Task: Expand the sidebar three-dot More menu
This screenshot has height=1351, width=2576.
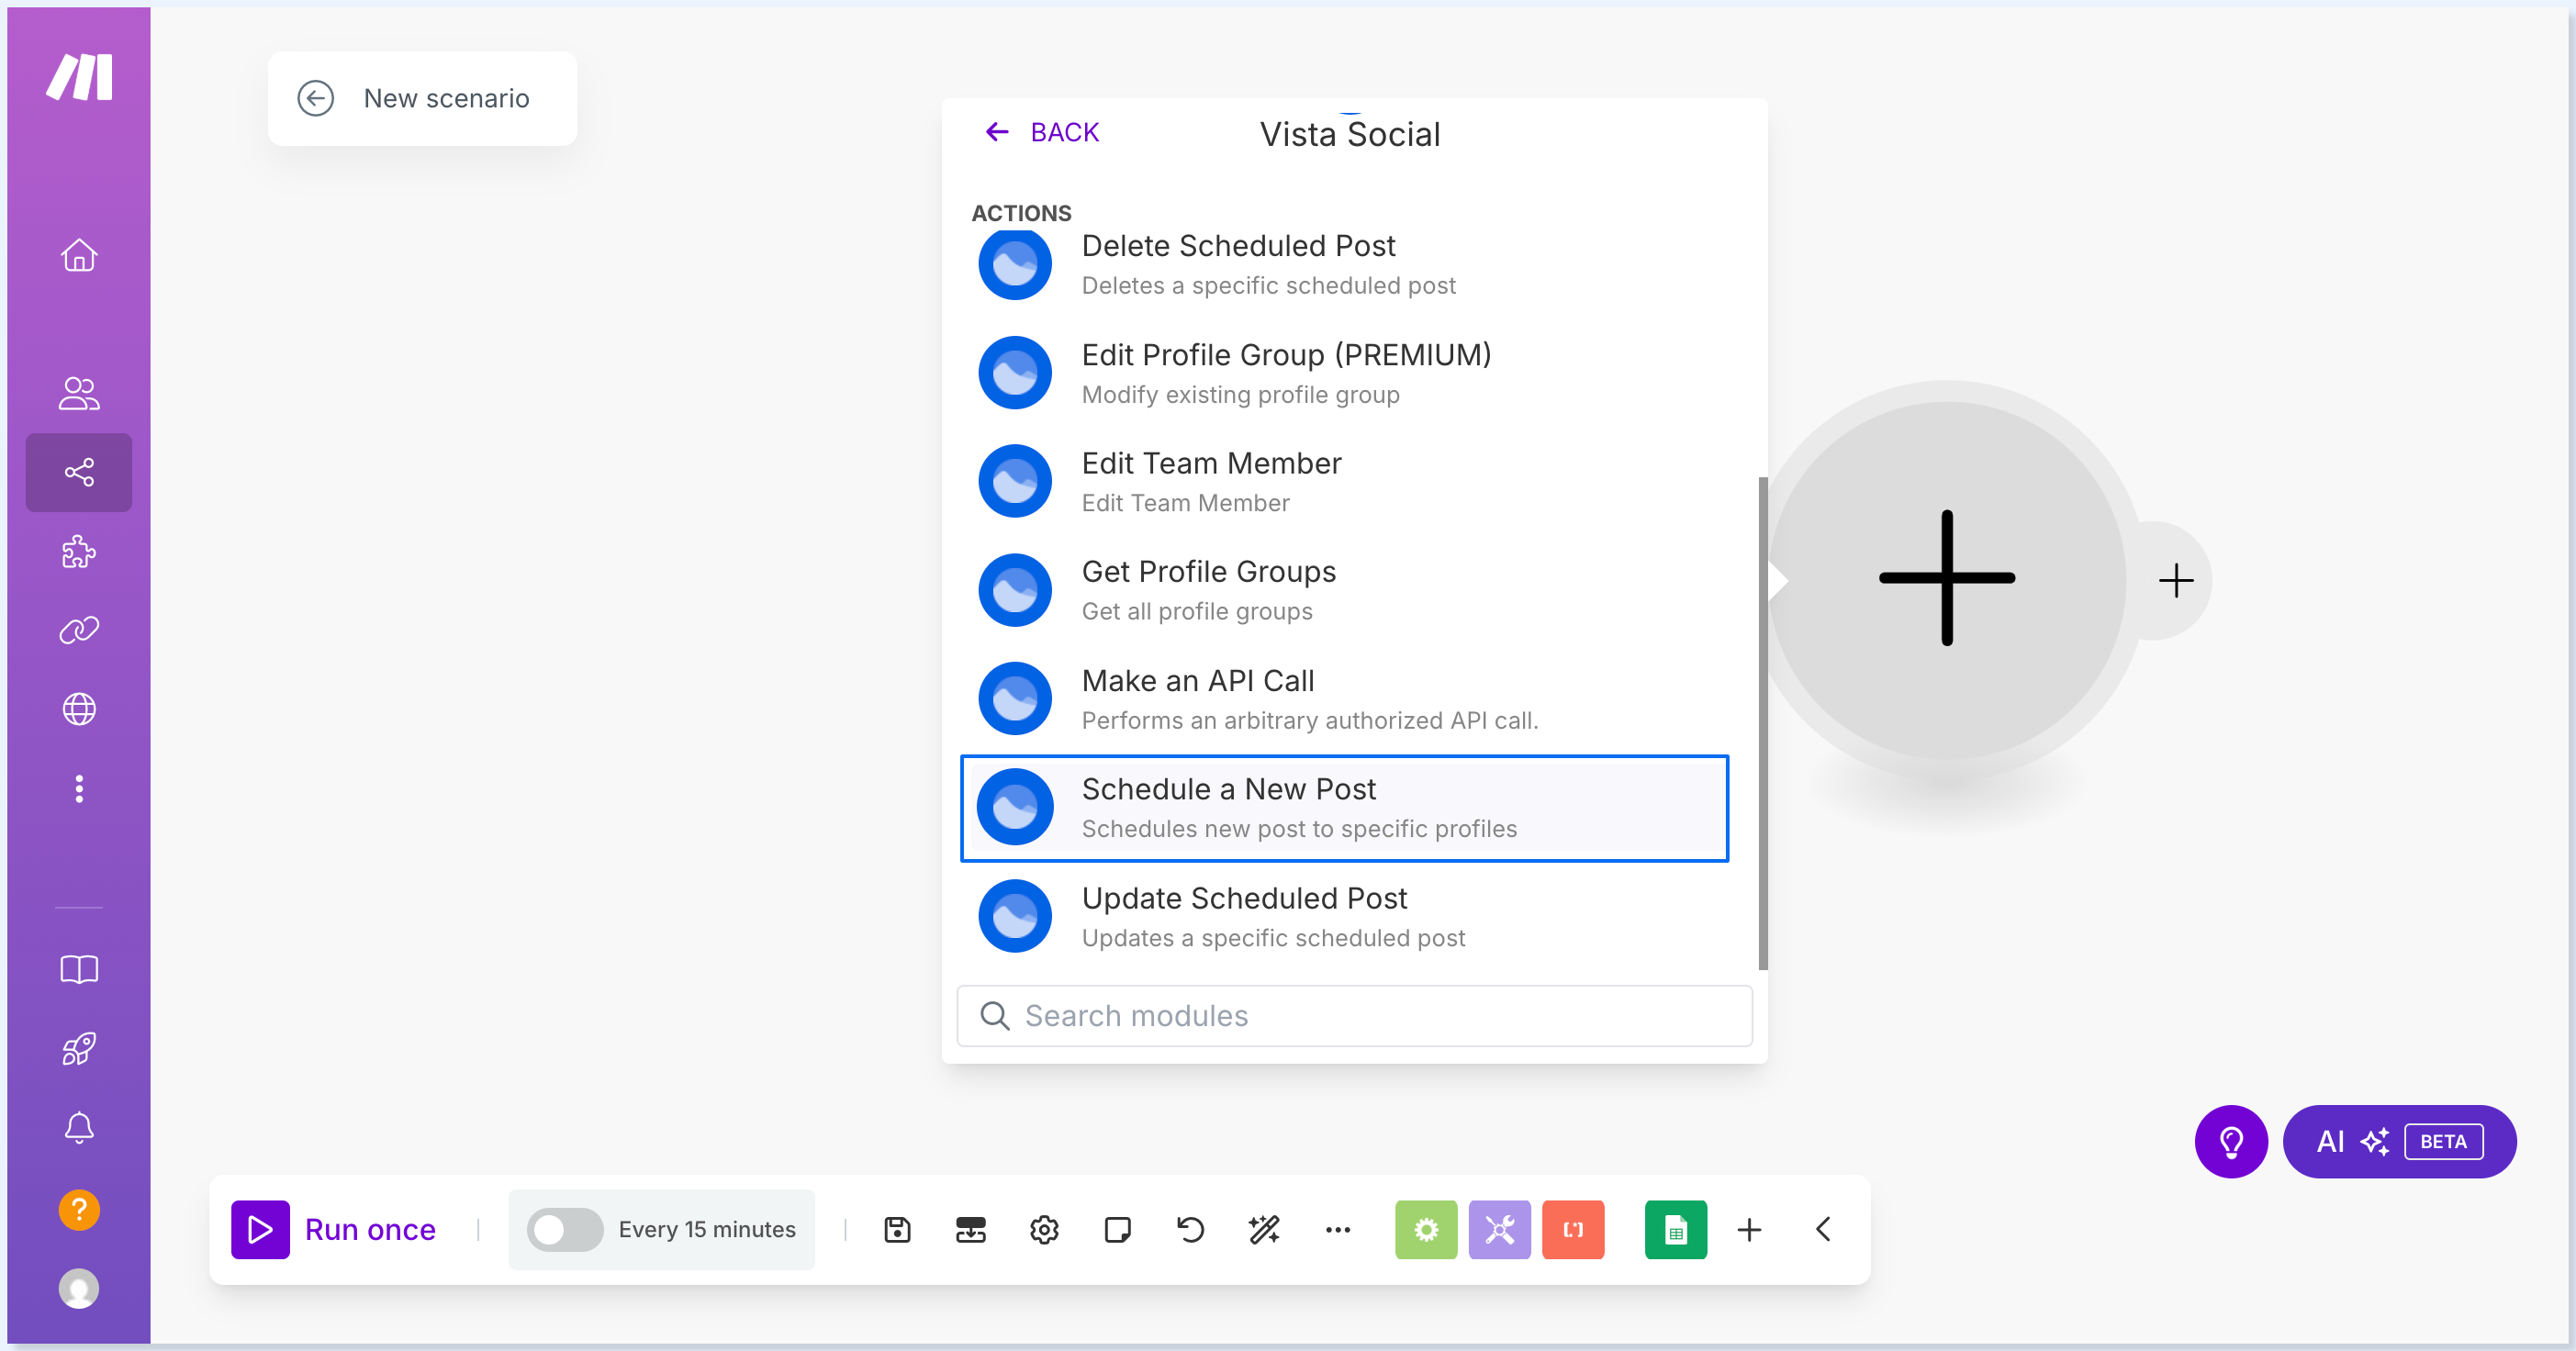Action: pyautogui.click(x=79, y=789)
